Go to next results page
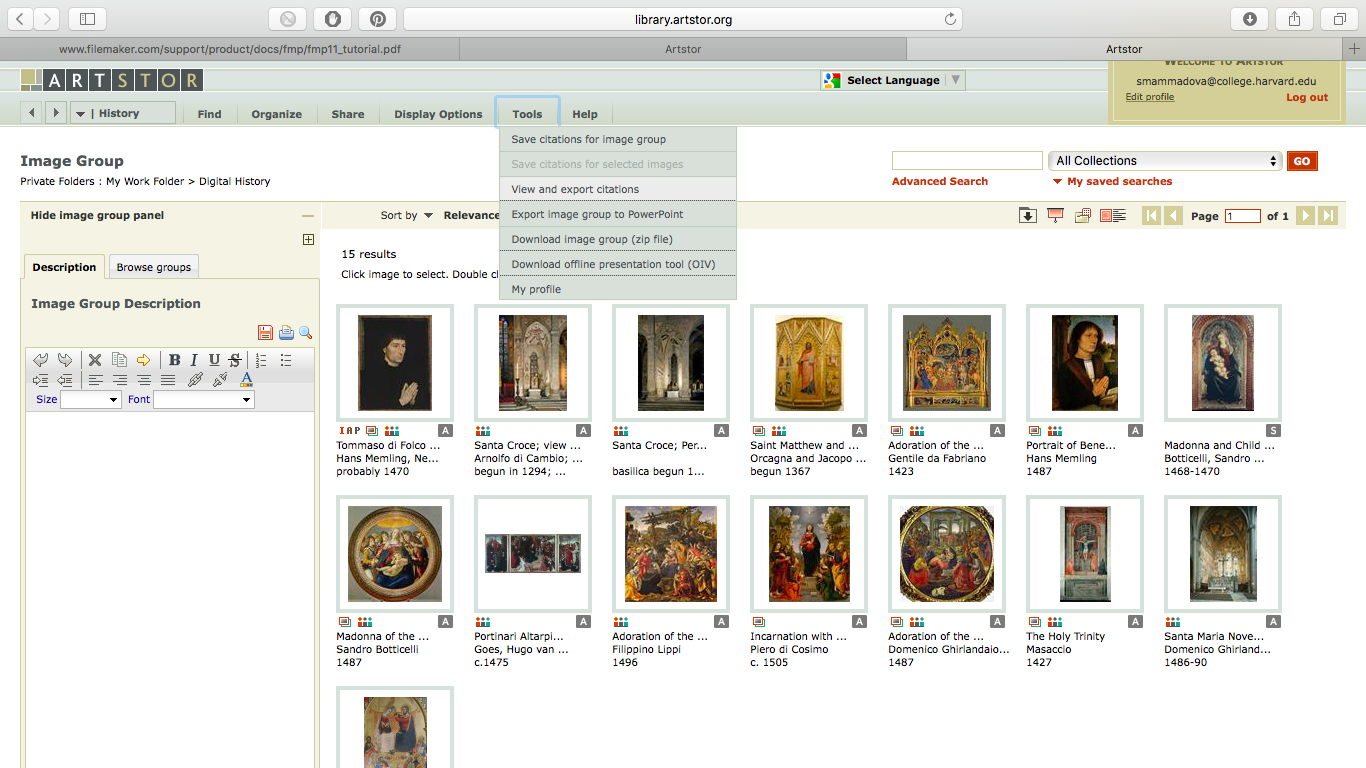The width and height of the screenshot is (1366, 768). pos(1305,215)
